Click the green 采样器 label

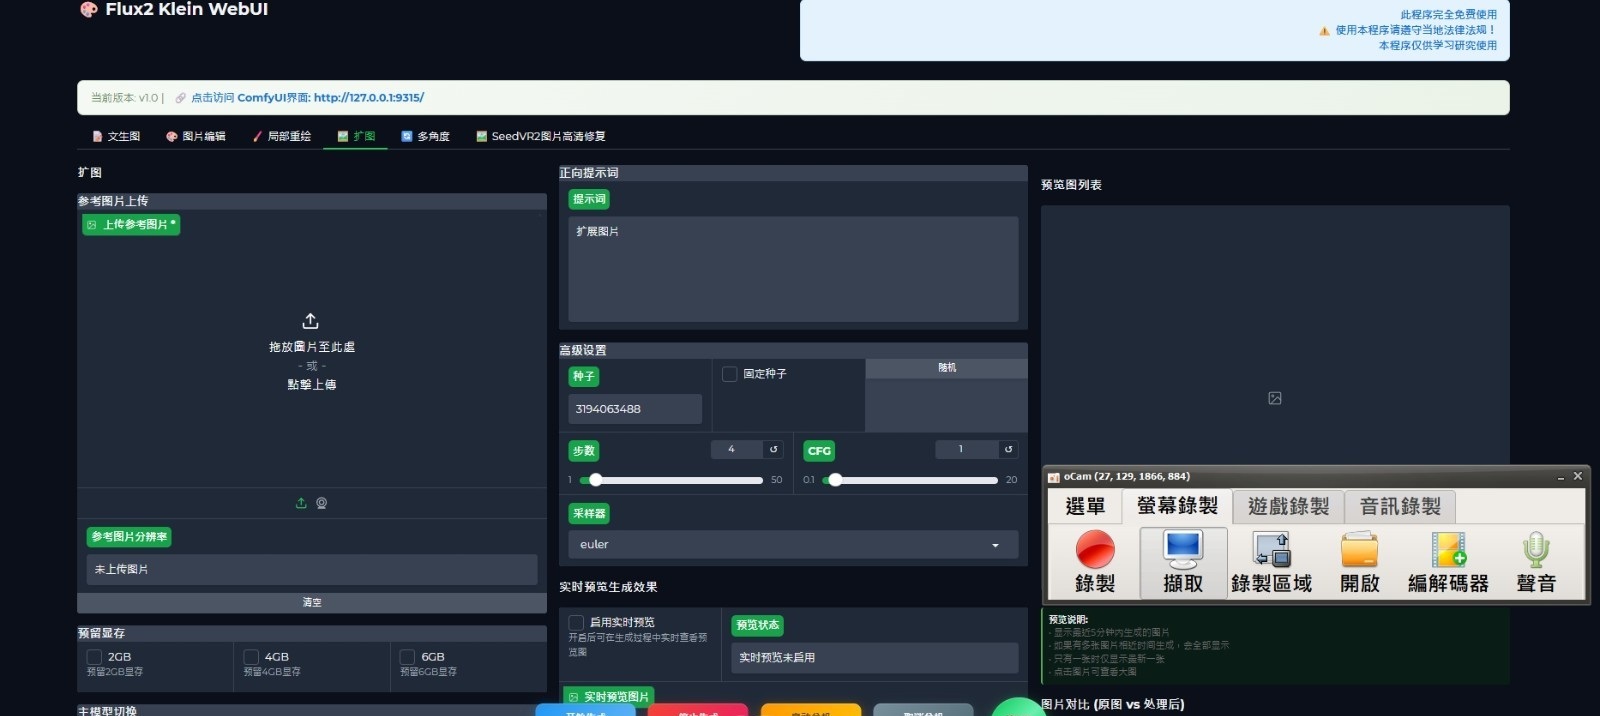pyautogui.click(x=589, y=514)
